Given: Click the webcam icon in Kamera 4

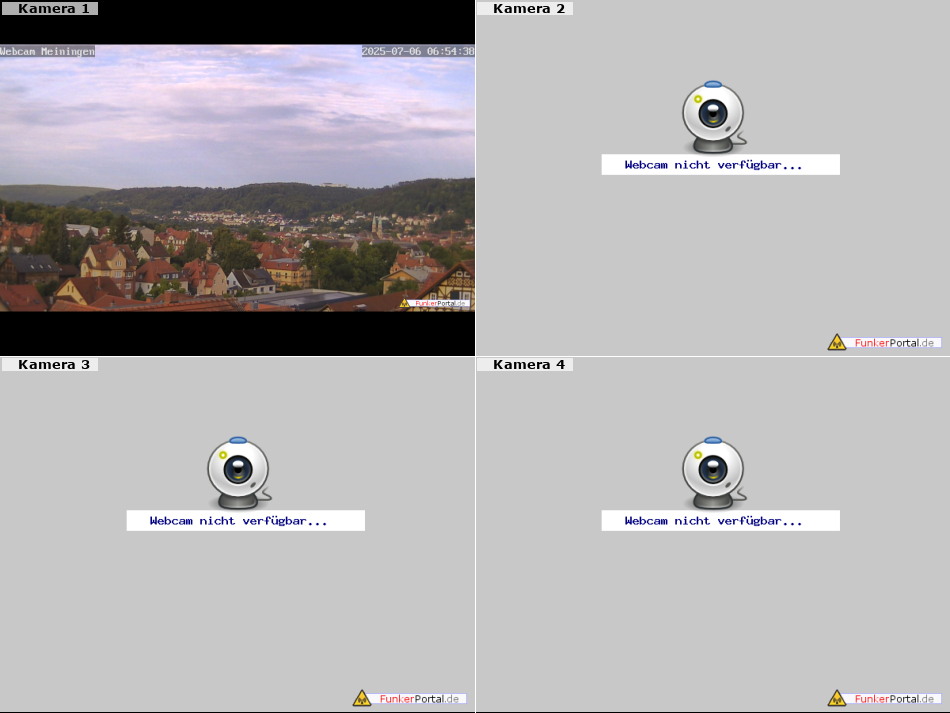Looking at the screenshot, I should click(714, 473).
